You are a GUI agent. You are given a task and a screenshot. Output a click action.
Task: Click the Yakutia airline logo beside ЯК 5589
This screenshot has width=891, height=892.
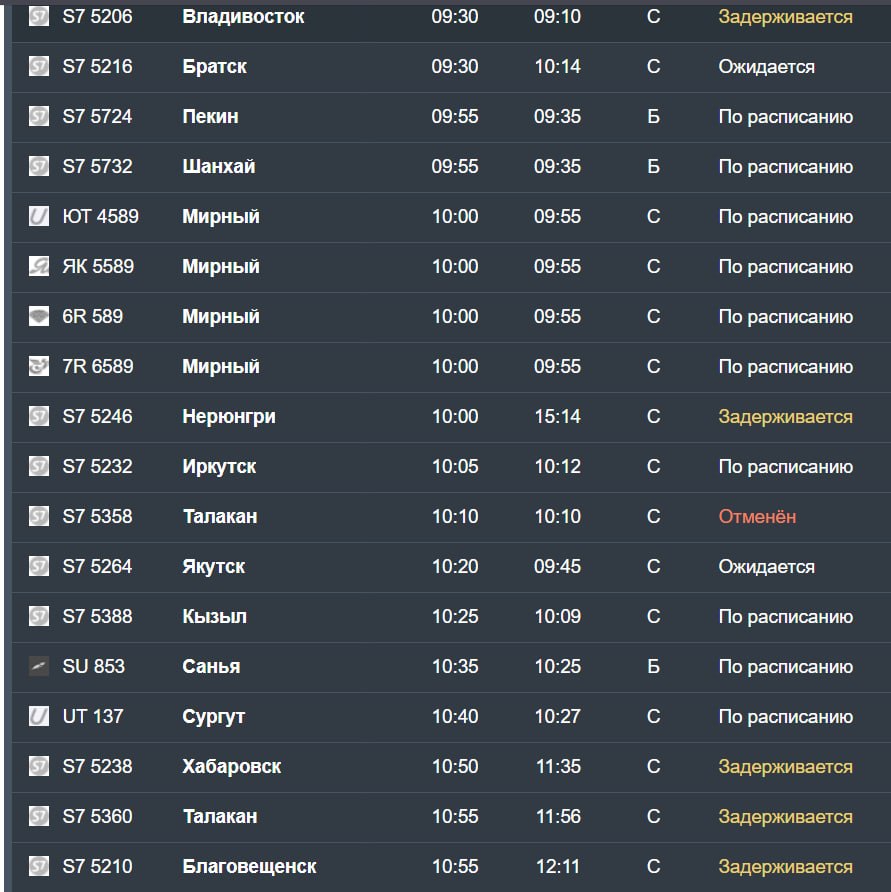[x=39, y=266]
